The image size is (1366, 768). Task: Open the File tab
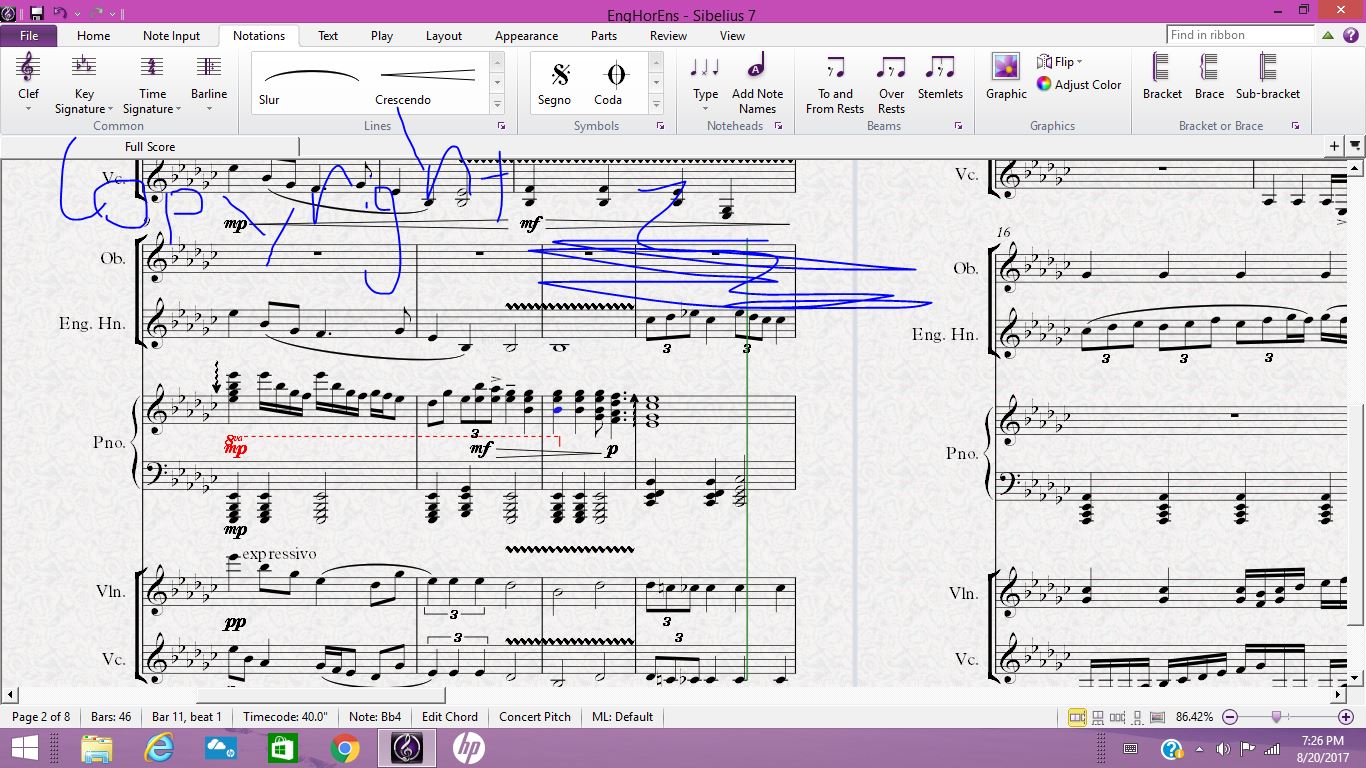pyautogui.click(x=29, y=35)
